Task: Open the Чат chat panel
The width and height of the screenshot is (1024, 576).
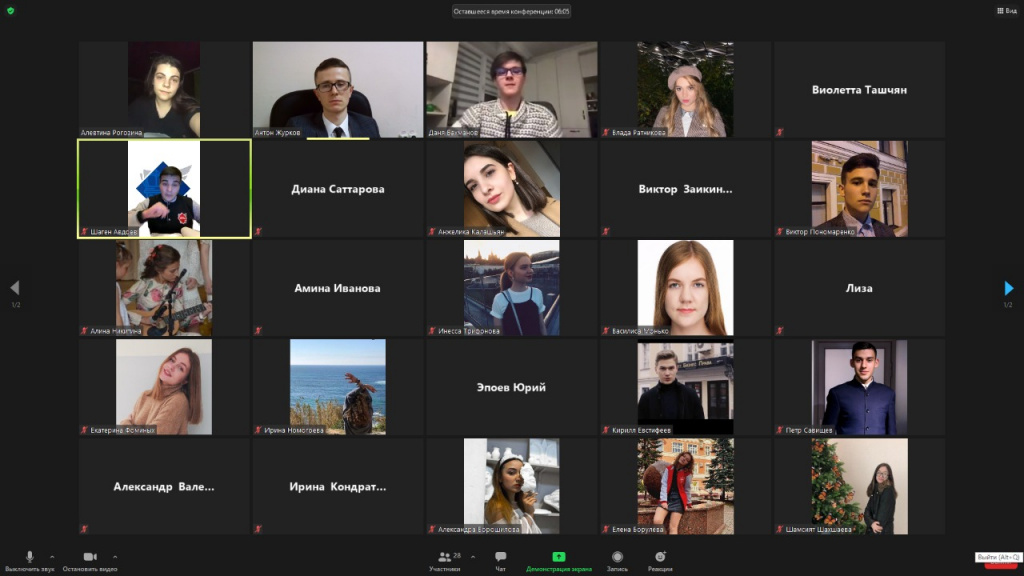Action: tap(500, 560)
